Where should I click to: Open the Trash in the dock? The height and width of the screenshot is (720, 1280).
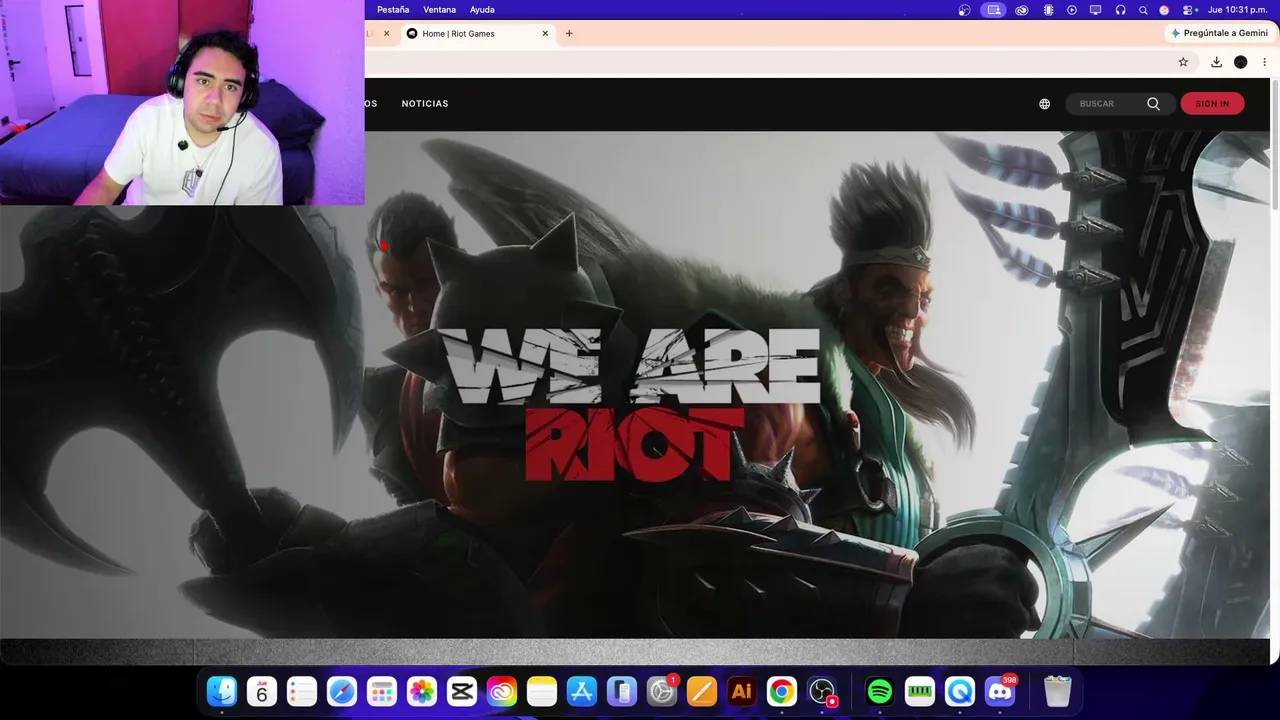(1057, 691)
